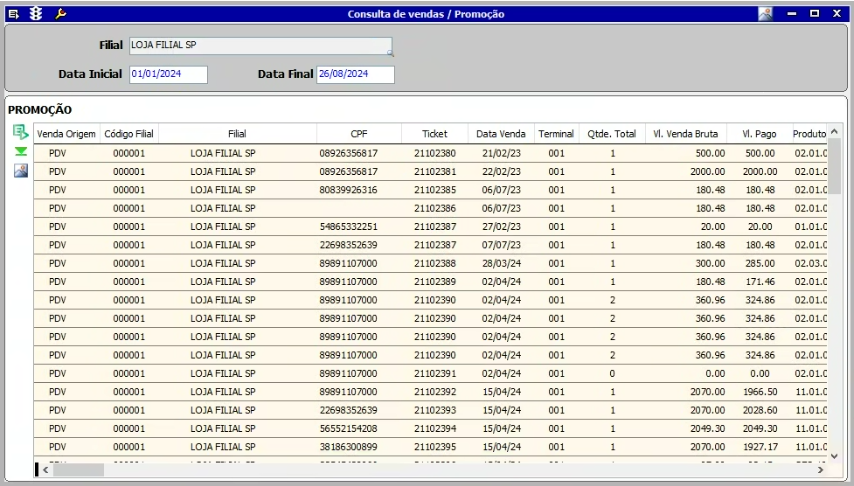
Task: Click the PROMOÇÃO section heading
Action: [40, 110]
